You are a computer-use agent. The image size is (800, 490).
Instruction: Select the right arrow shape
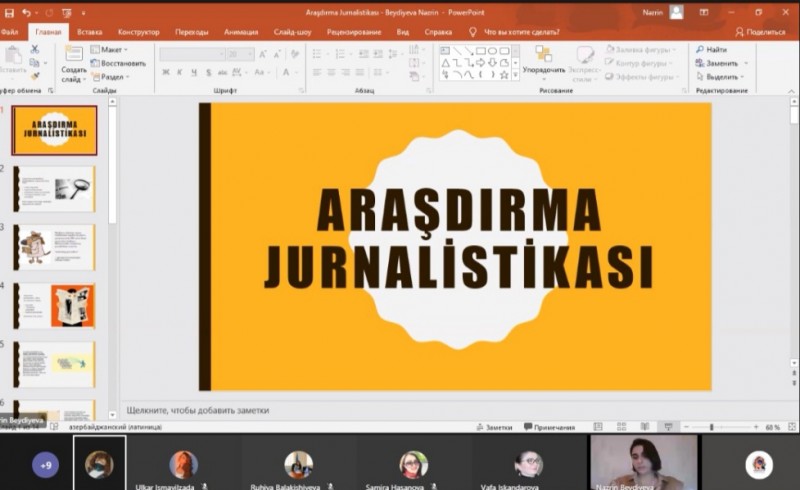coord(481,63)
